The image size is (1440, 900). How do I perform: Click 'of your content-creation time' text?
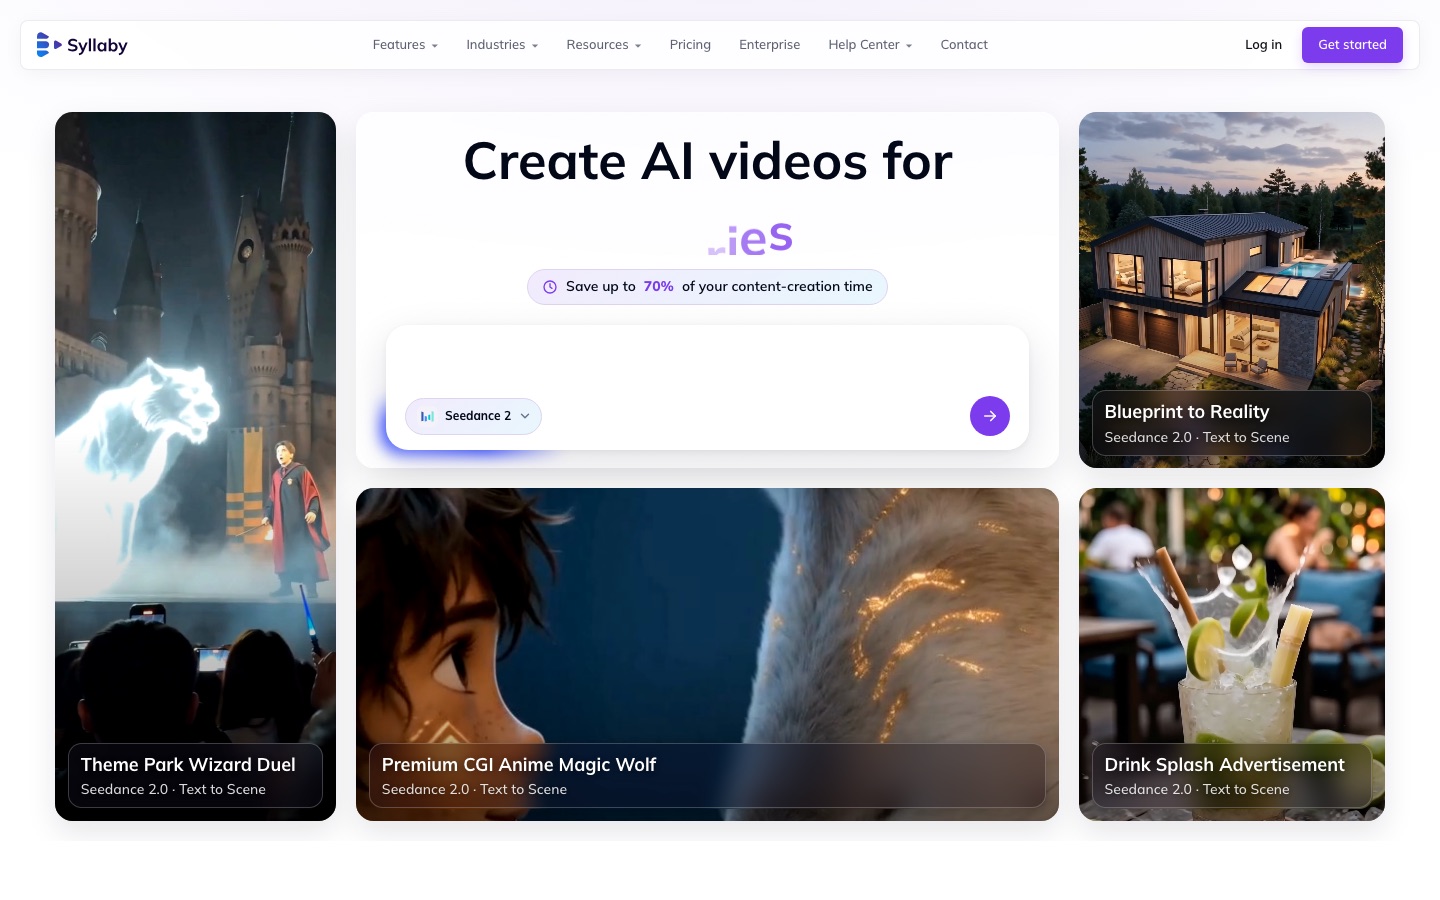(x=777, y=287)
